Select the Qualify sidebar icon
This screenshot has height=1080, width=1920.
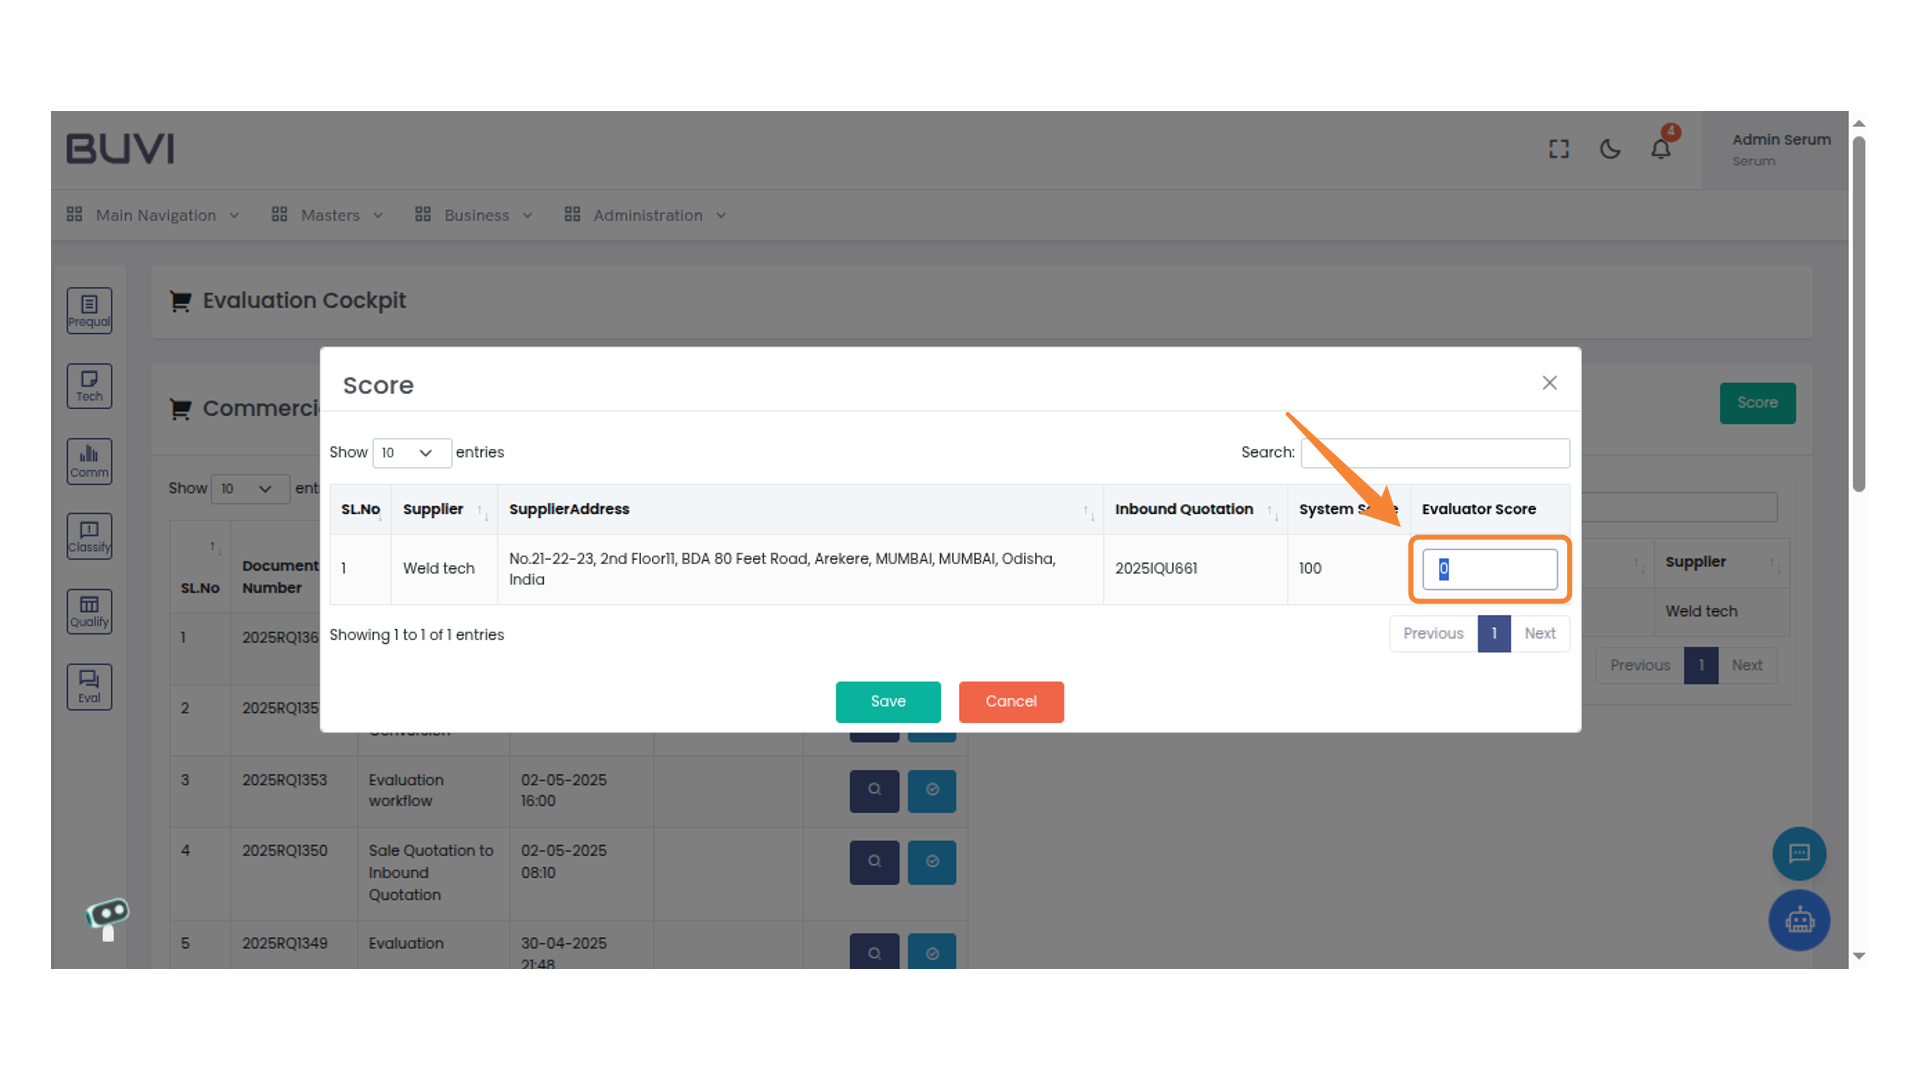click(89, 611)
